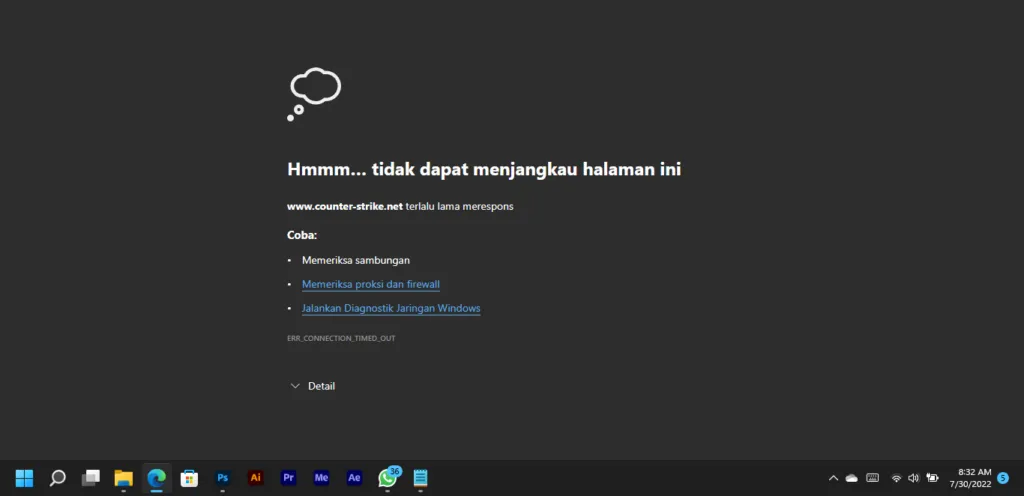
Task: Open taskbar Search magnifier
Action: (57, 478)
